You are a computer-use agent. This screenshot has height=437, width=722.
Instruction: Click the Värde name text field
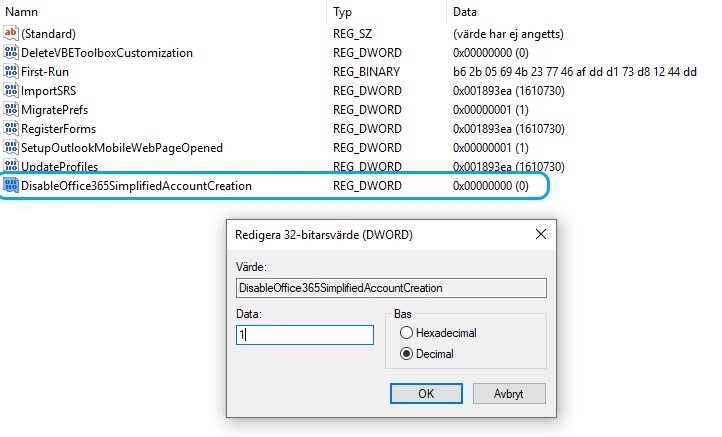[x=391, y=288]
